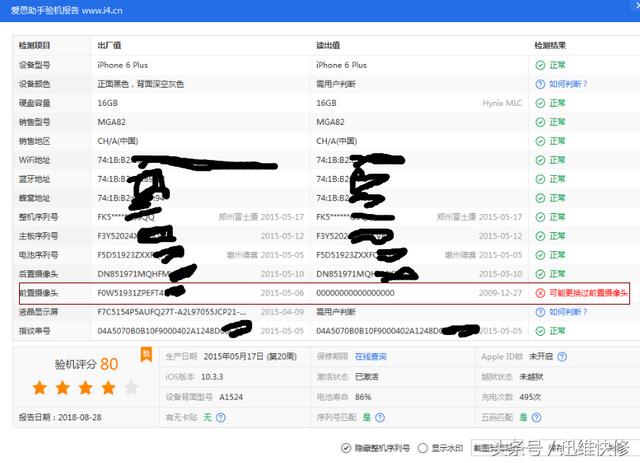Screen dimensions: 640x463
Task: Click the blue question icon in 设备颜色 row
Action: (x=540, y=84)
